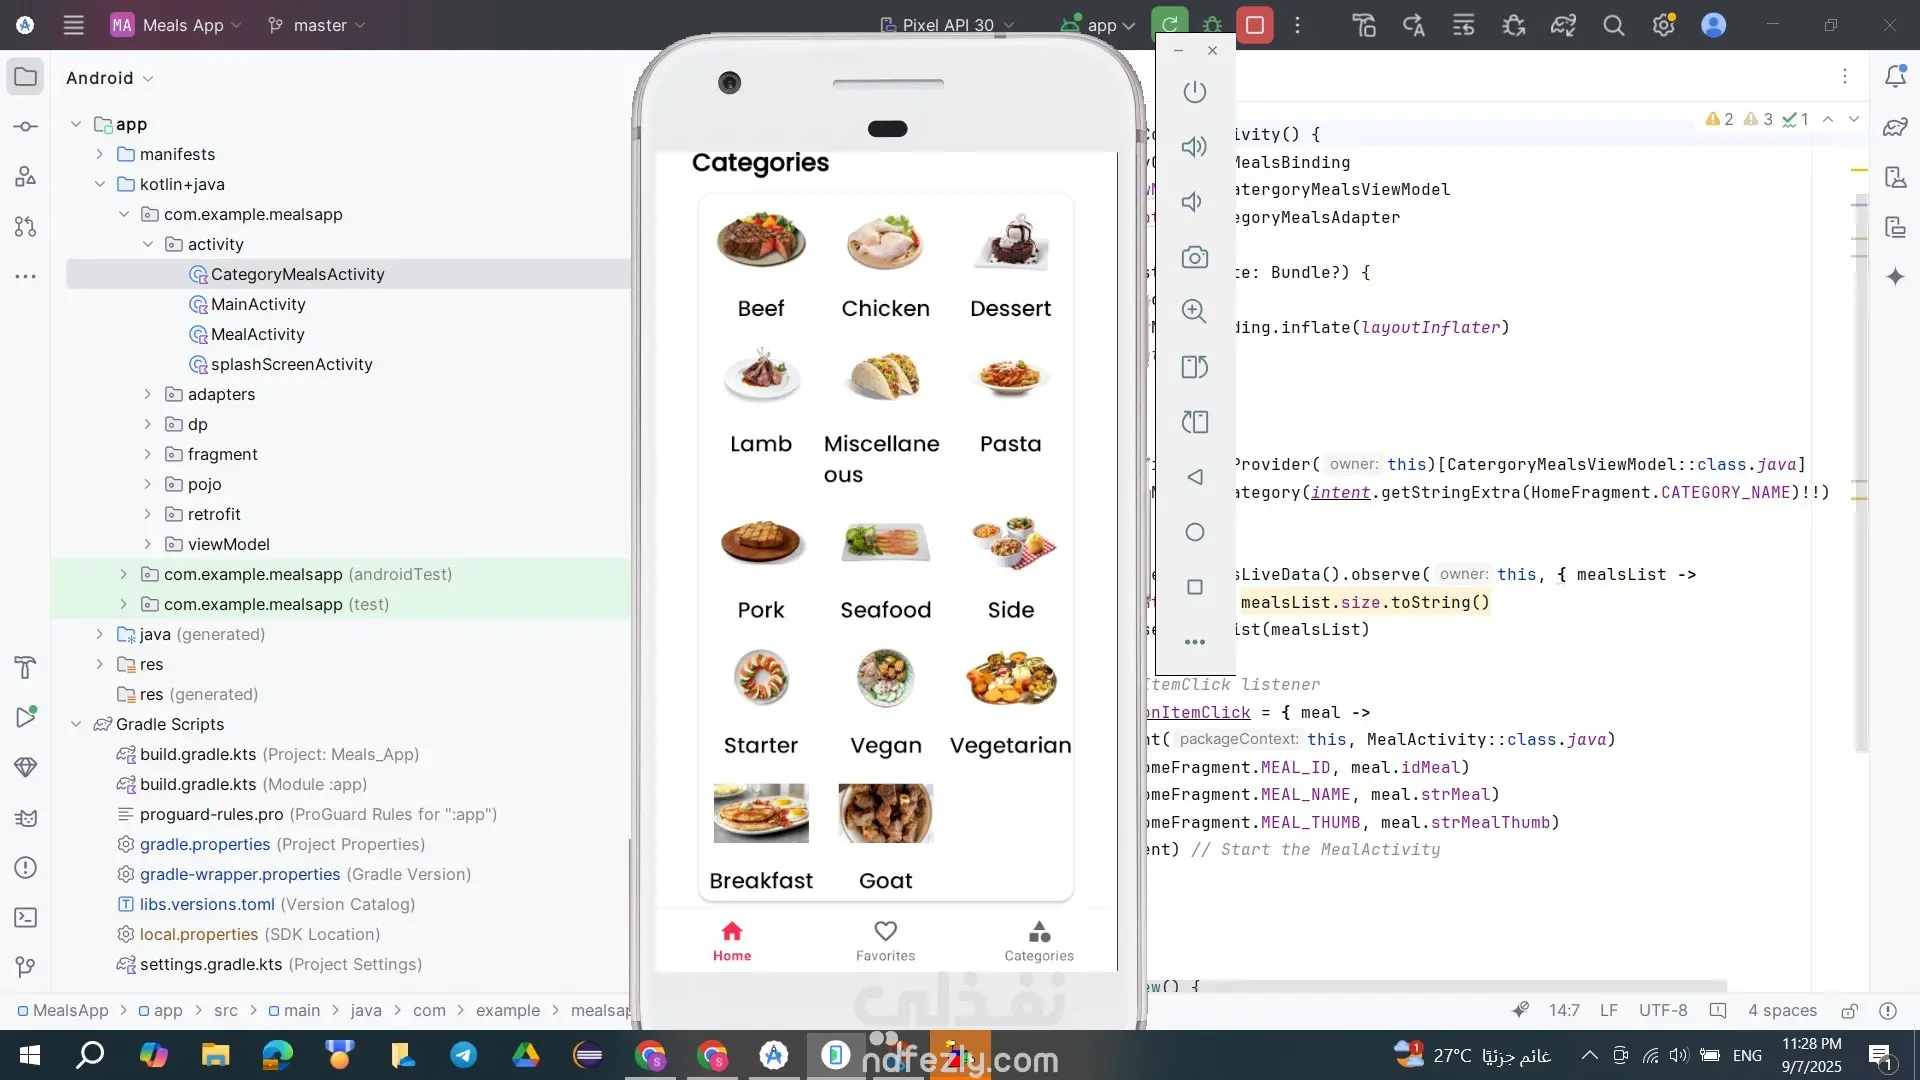Image resolution: width=1920 pixels, height=1080 pixels.
Task: Open the MainActivity file in the tree
Action: (x=258, y=304)
